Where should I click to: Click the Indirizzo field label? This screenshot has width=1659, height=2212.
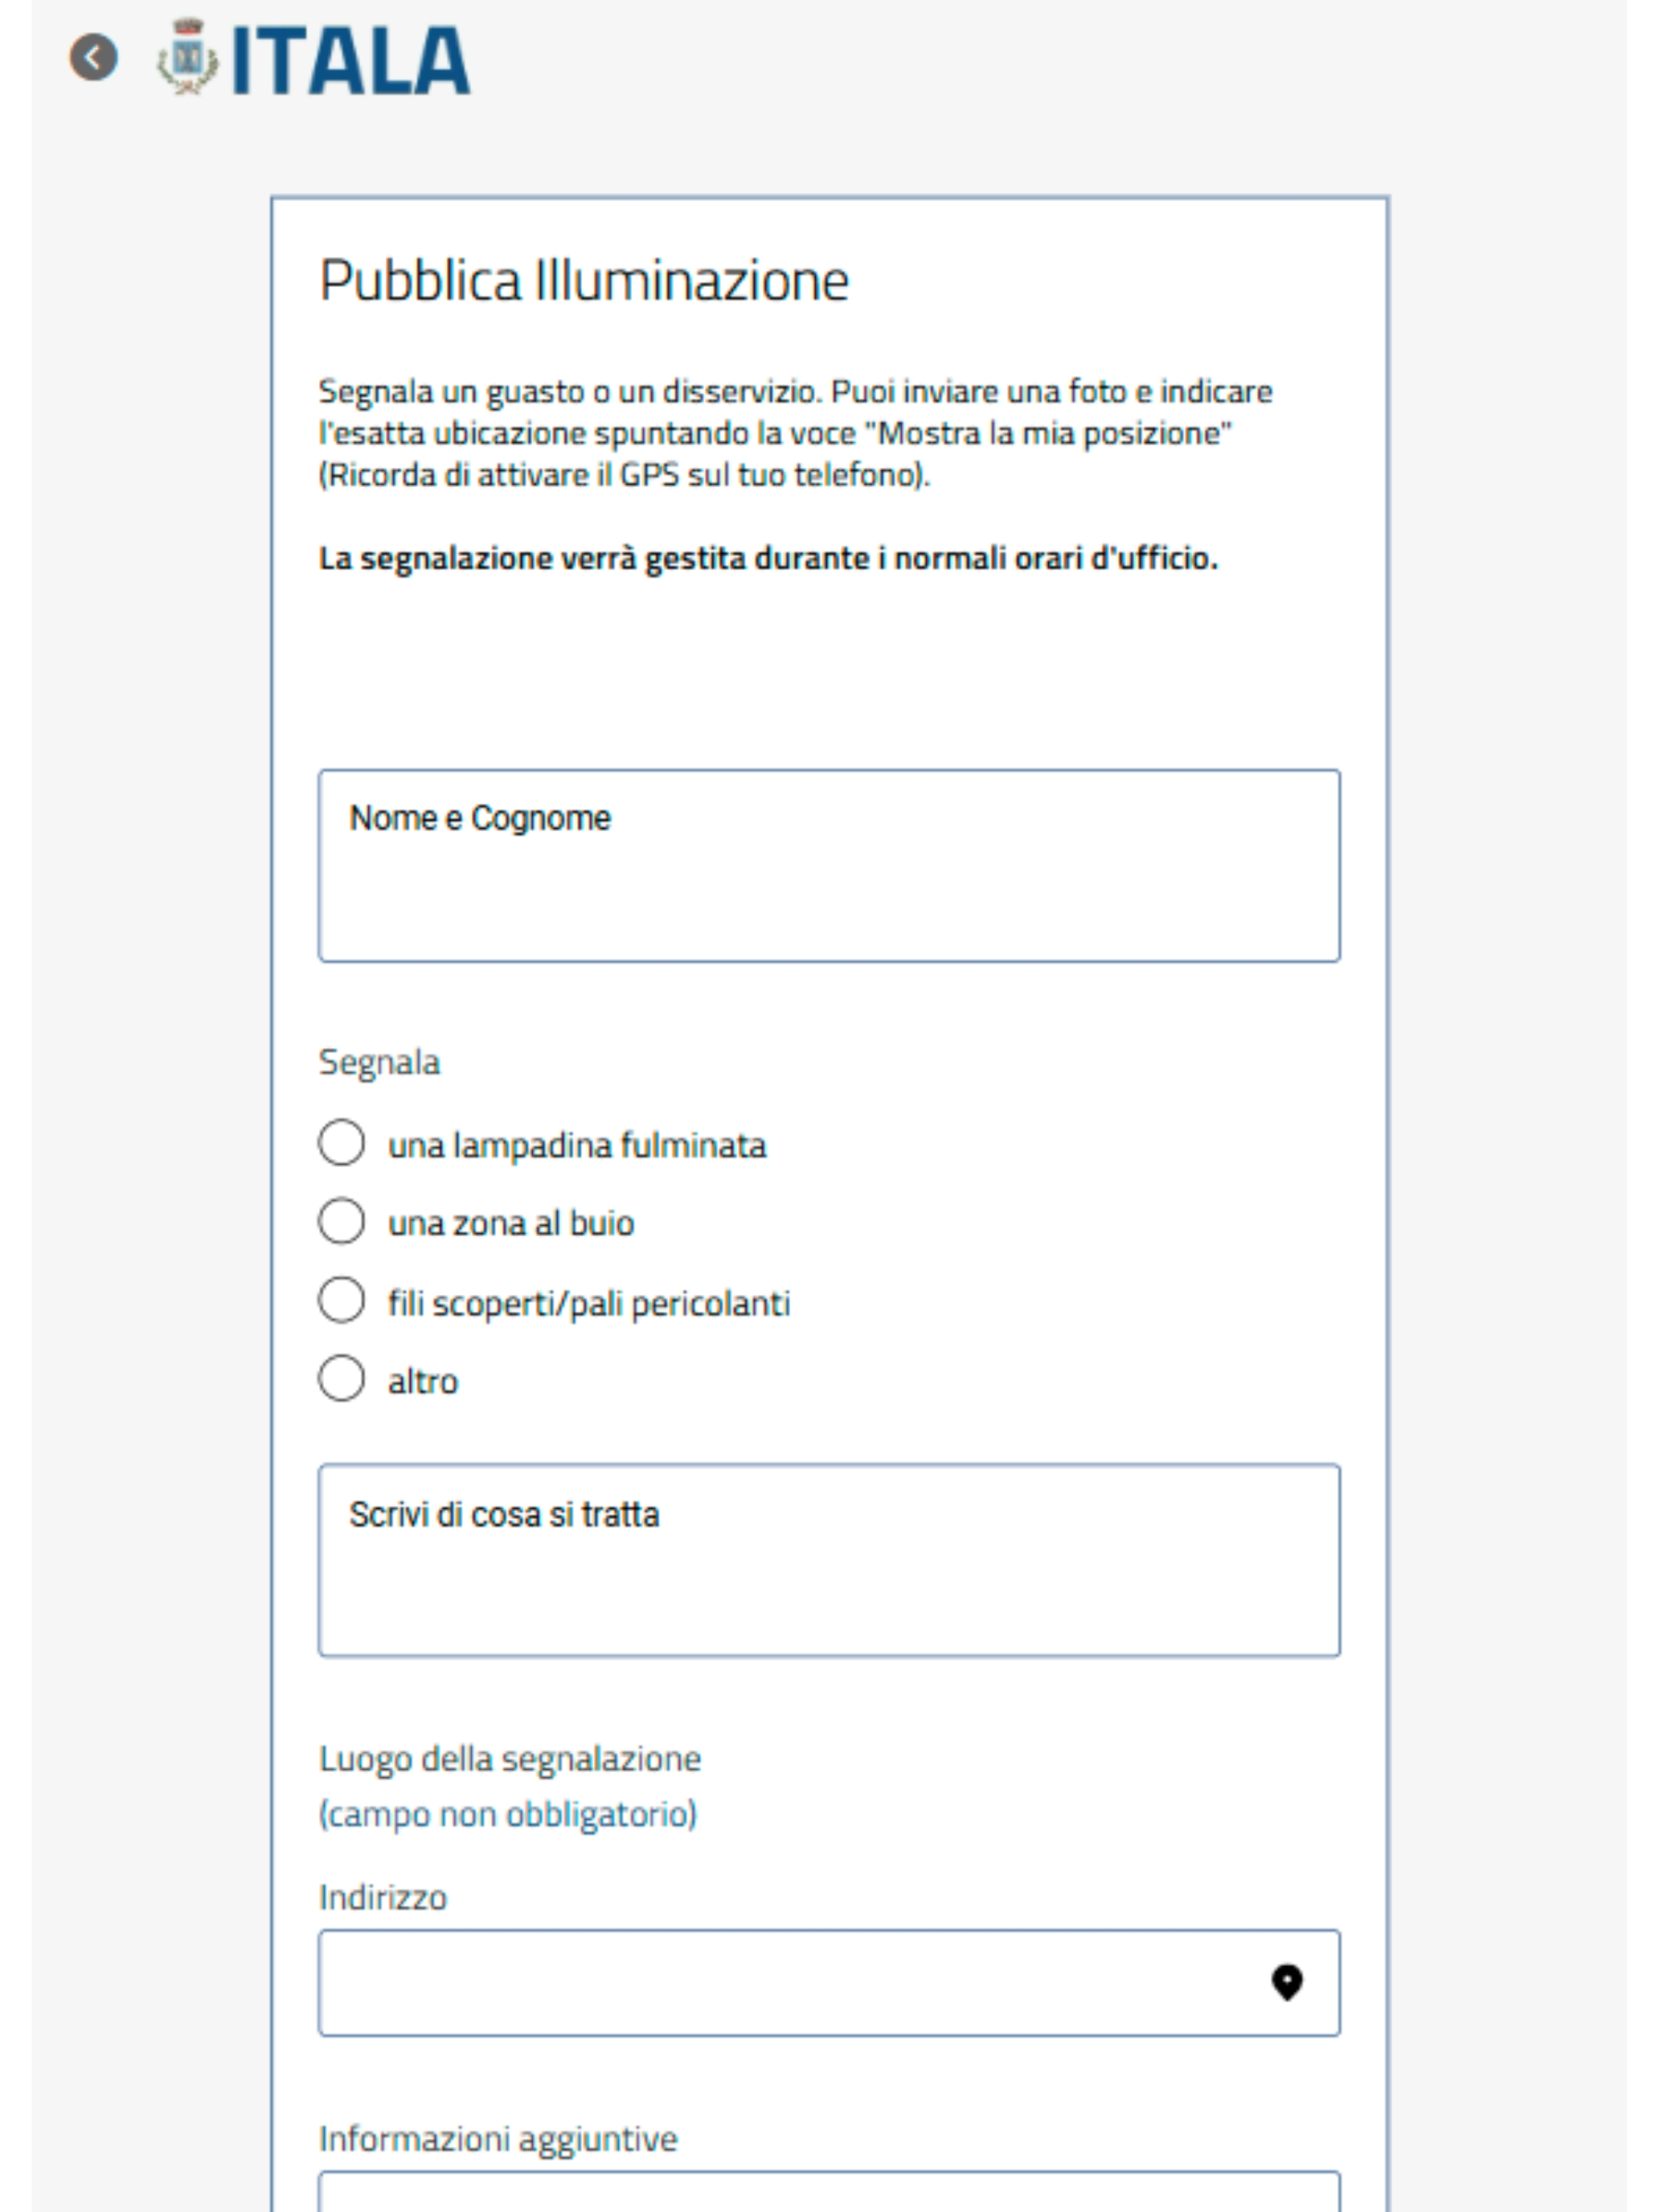click(x=383, y=1897)
